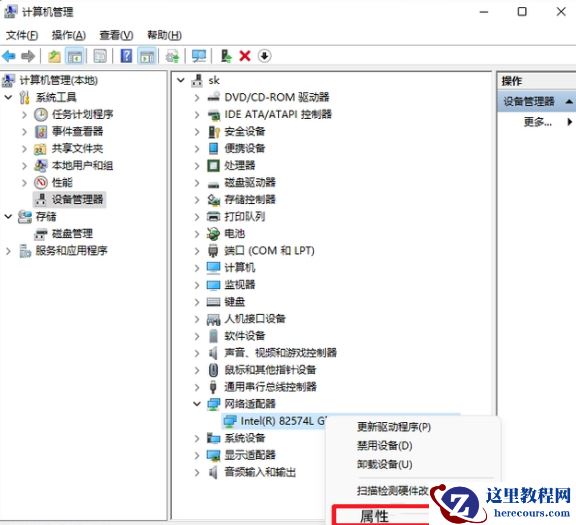Open the 查看(V) menu
576x525 pixels.
[116, 35]
